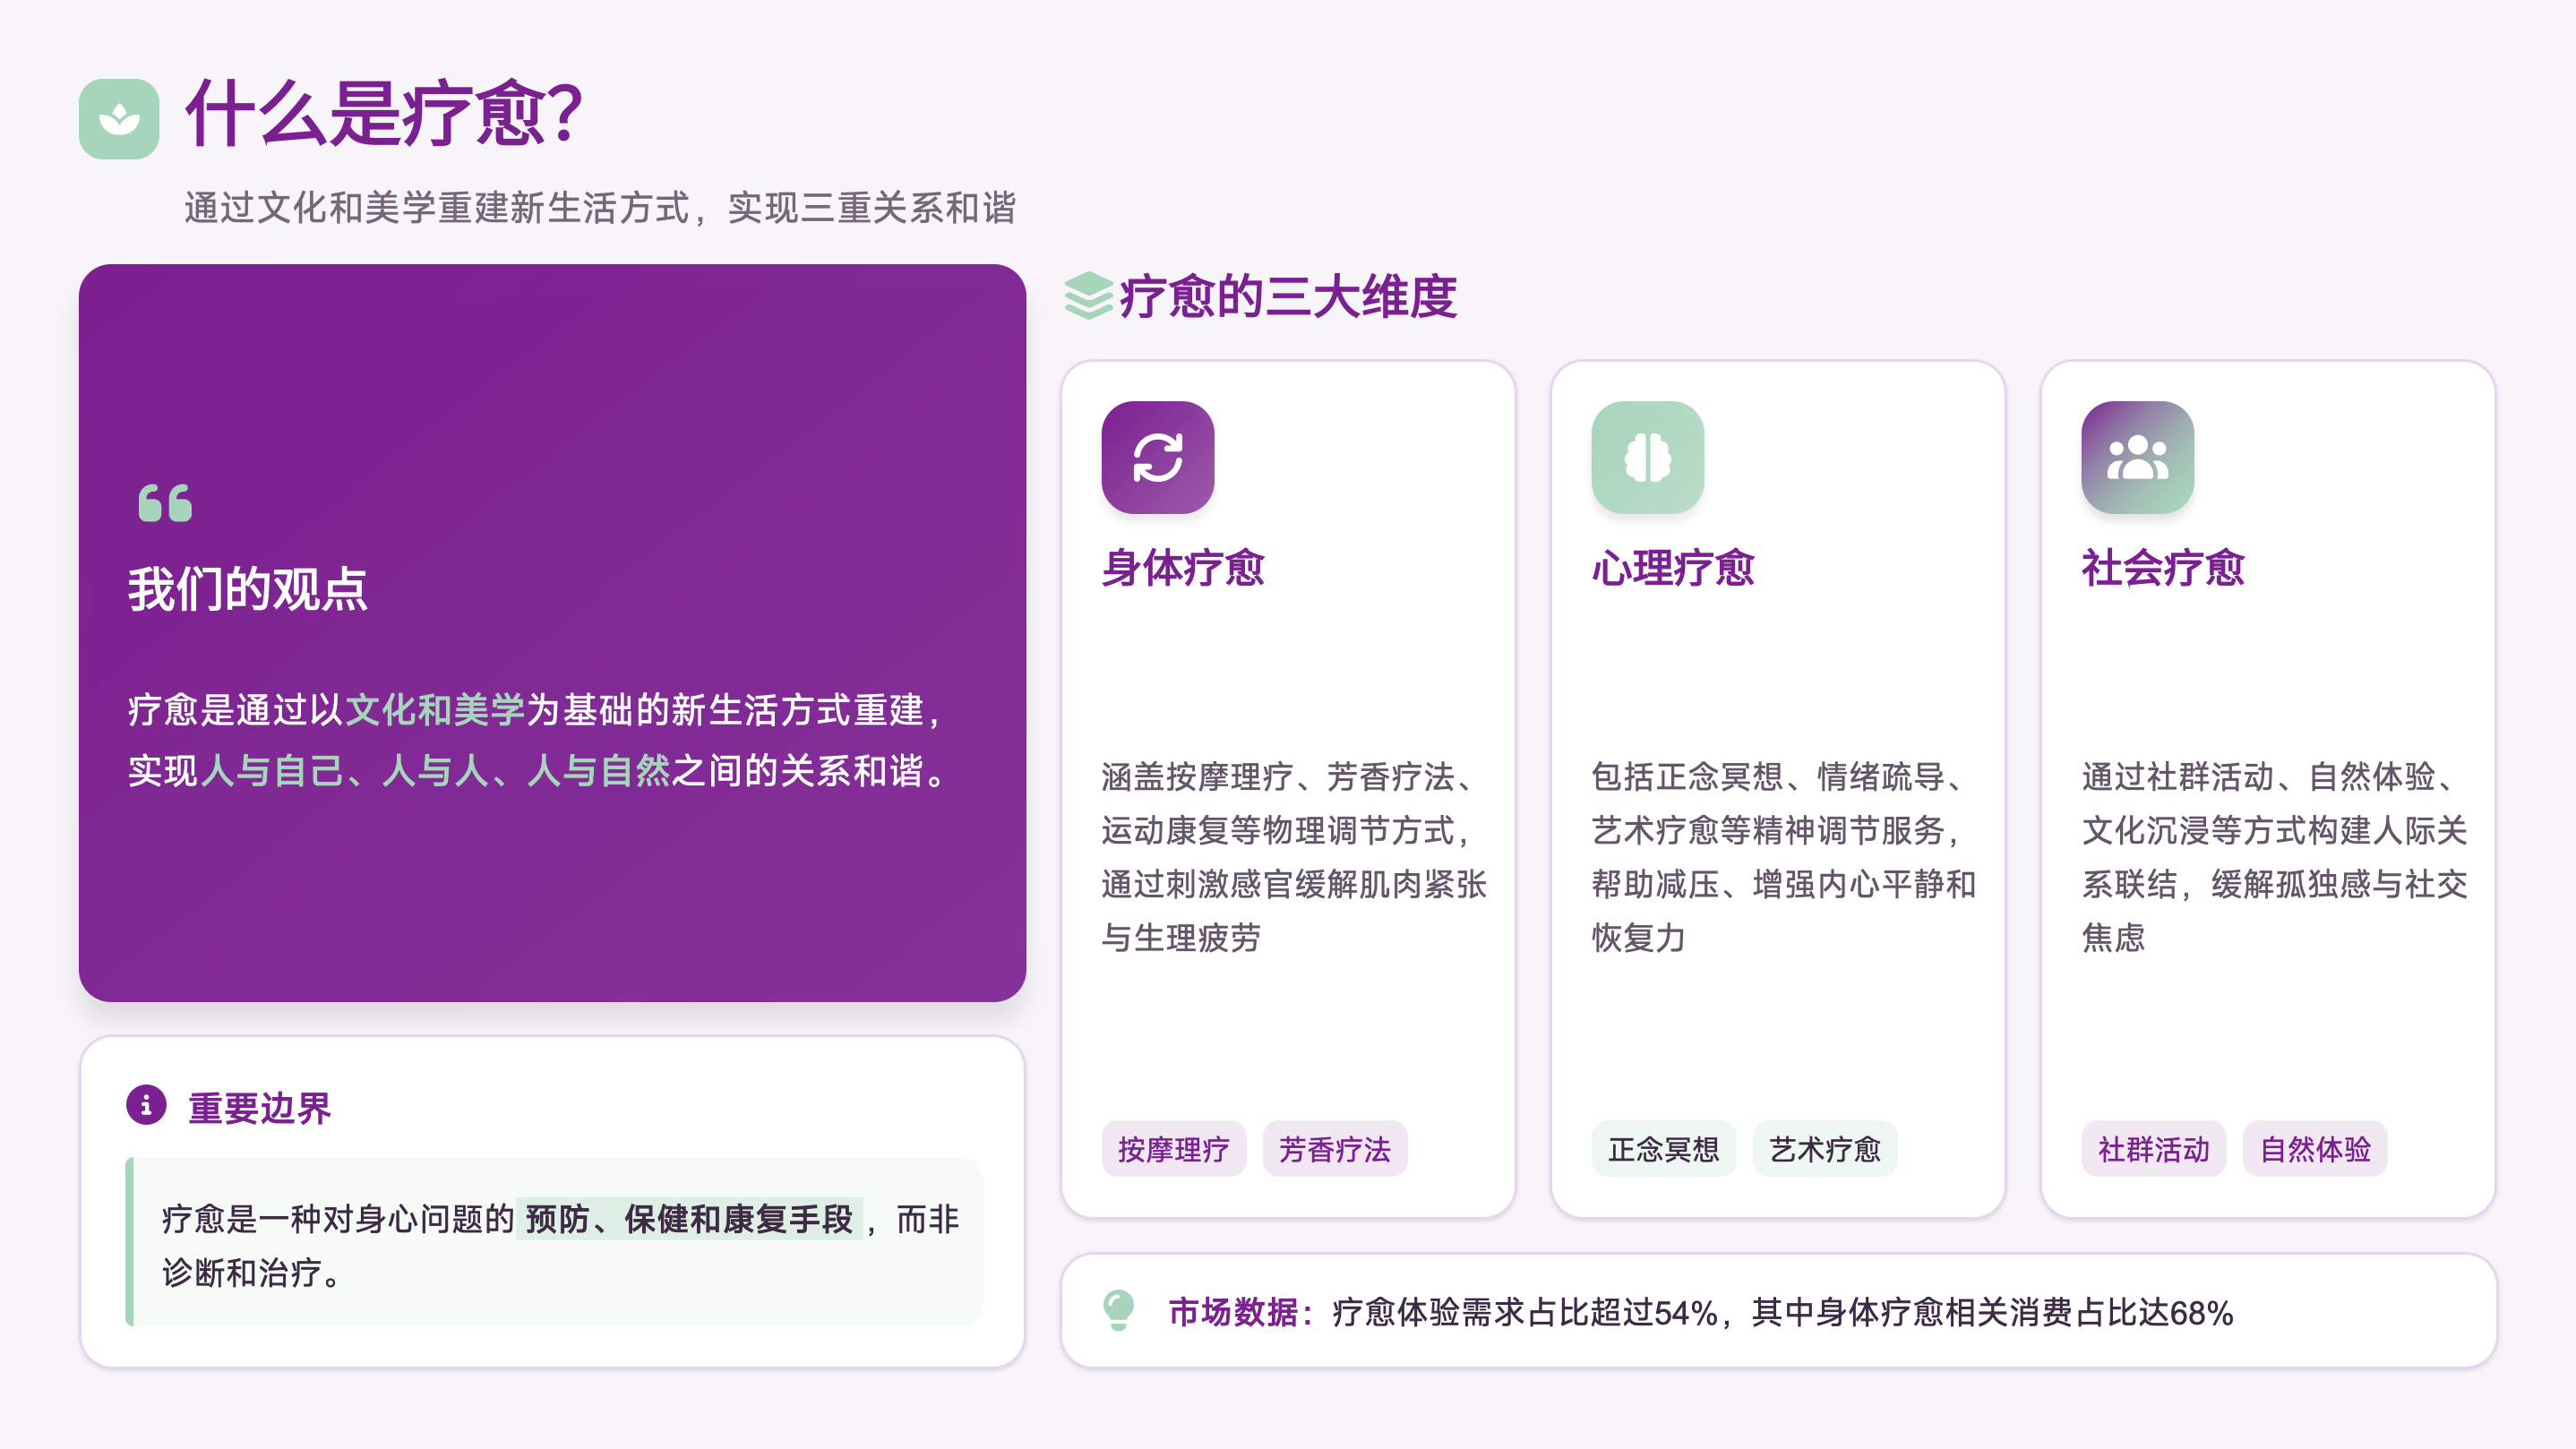Click the refresh arrows icon above 身体疗愈
The height and width of the screenshot is (1449, 2576).
pyautogui.click(x=1158, y=458)
